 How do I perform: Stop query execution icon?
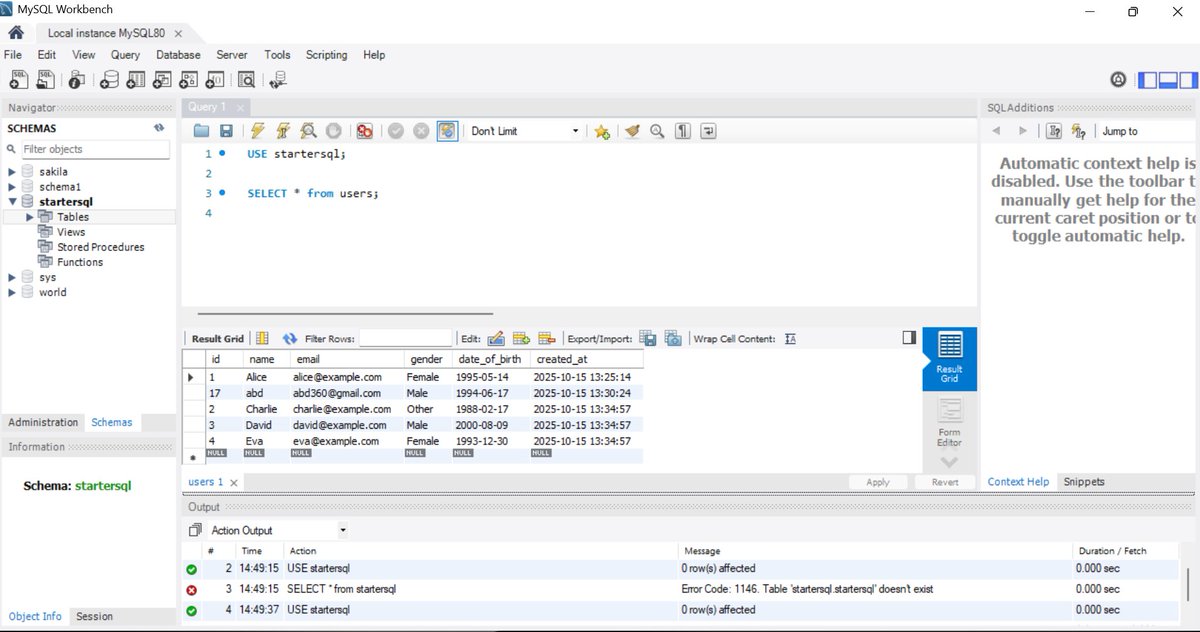coord(333,131)
